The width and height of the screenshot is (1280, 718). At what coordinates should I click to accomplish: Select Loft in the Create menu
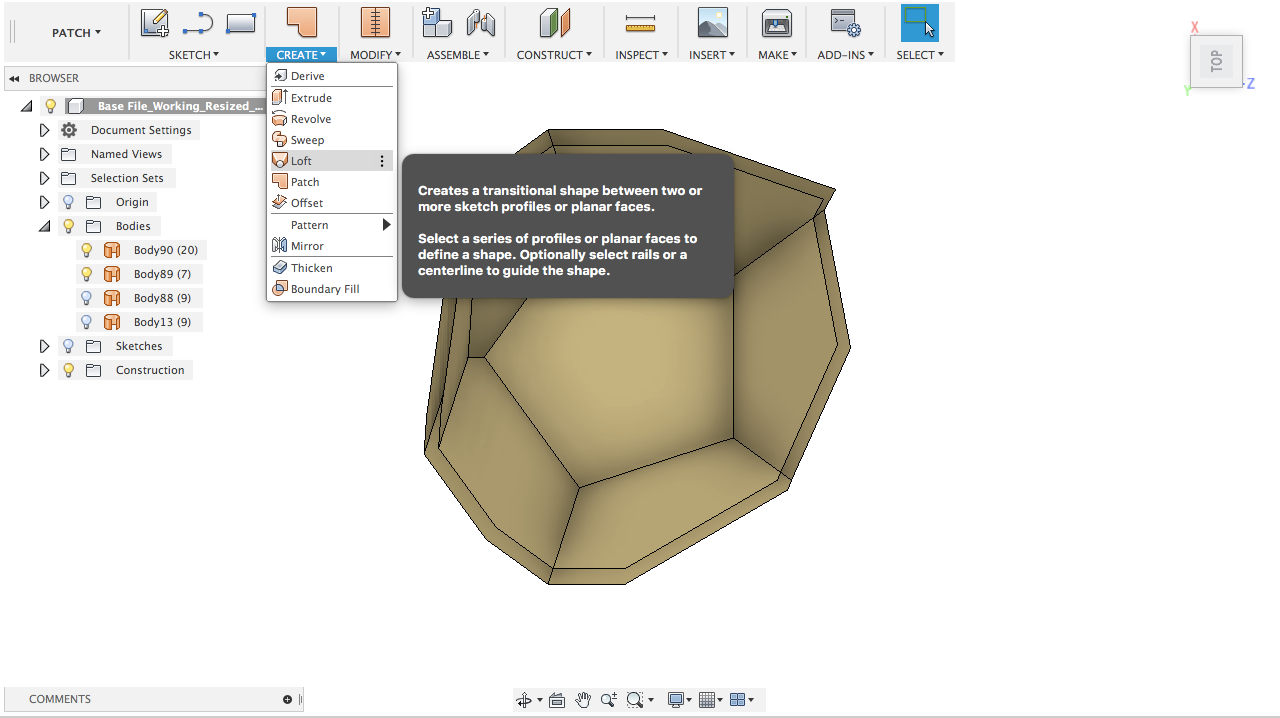(332, 161)
